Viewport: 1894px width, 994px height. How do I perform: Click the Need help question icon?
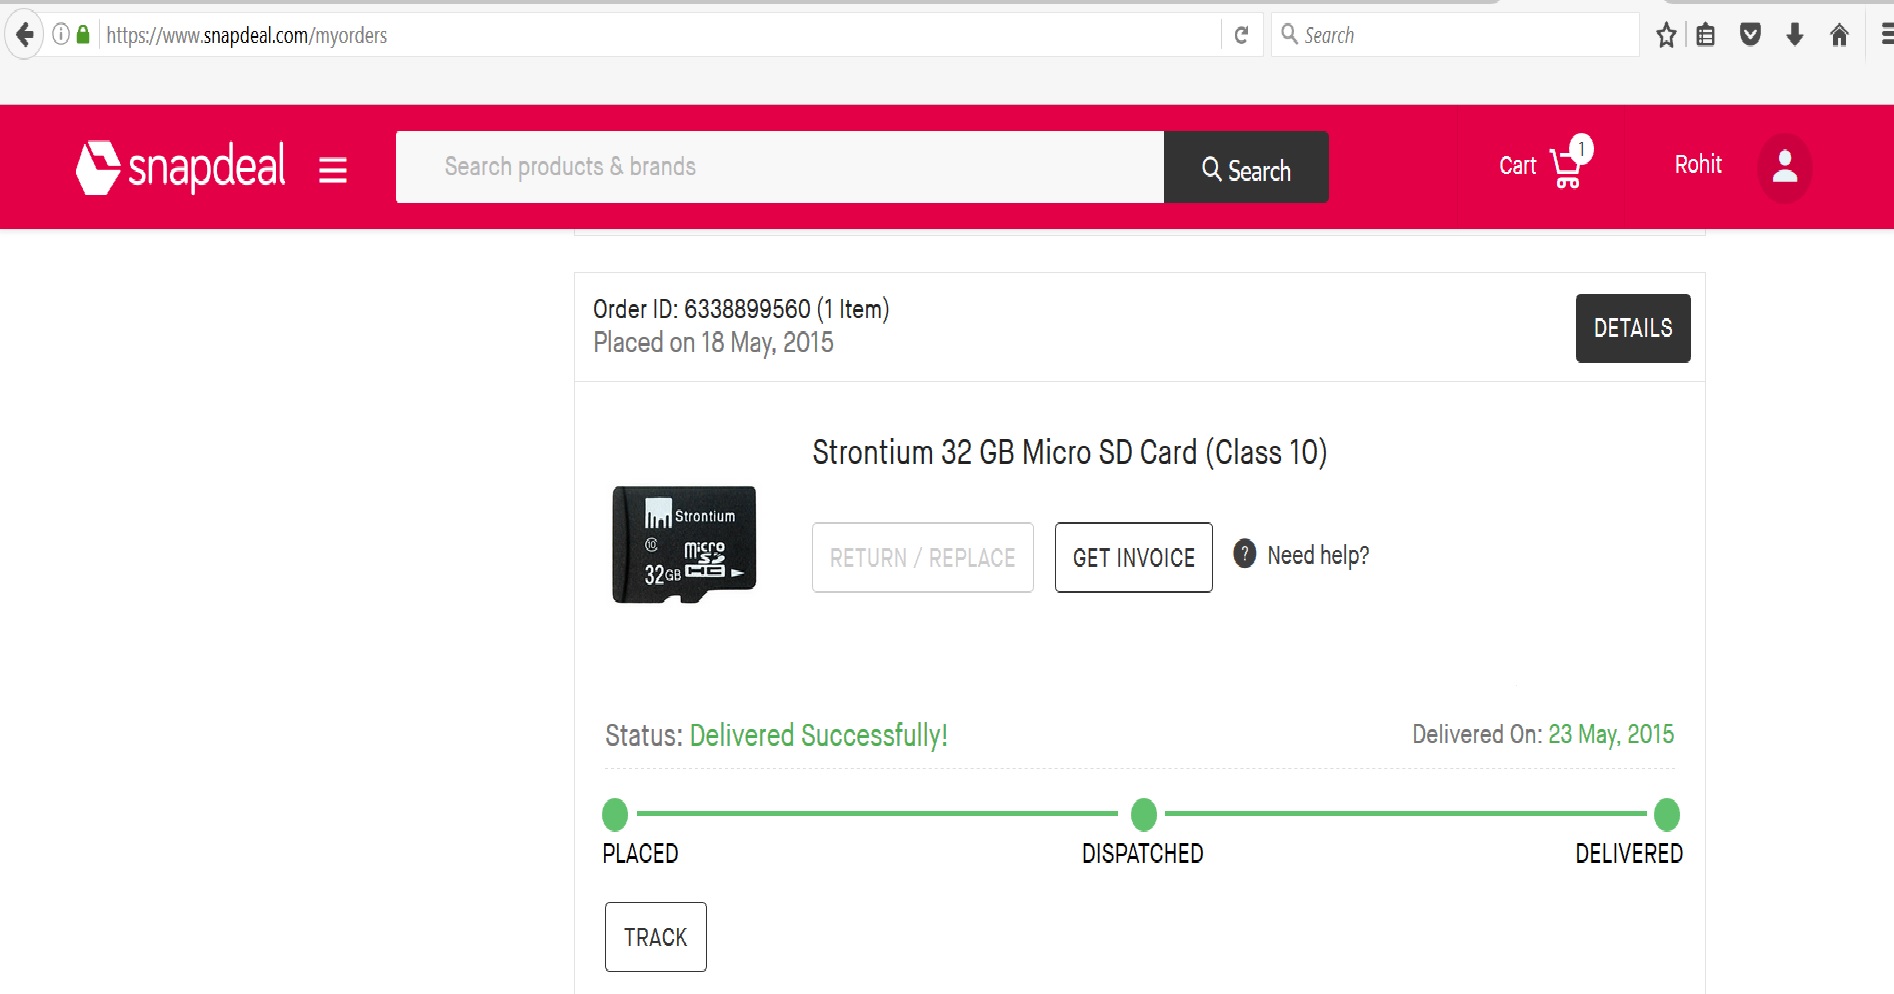1244,553
